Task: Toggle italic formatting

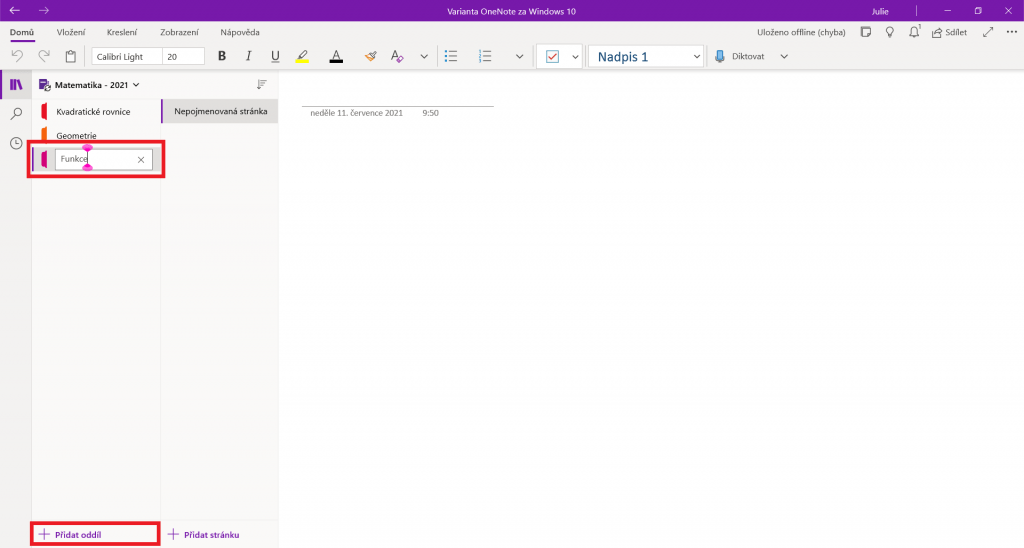Action: point(248,57)
